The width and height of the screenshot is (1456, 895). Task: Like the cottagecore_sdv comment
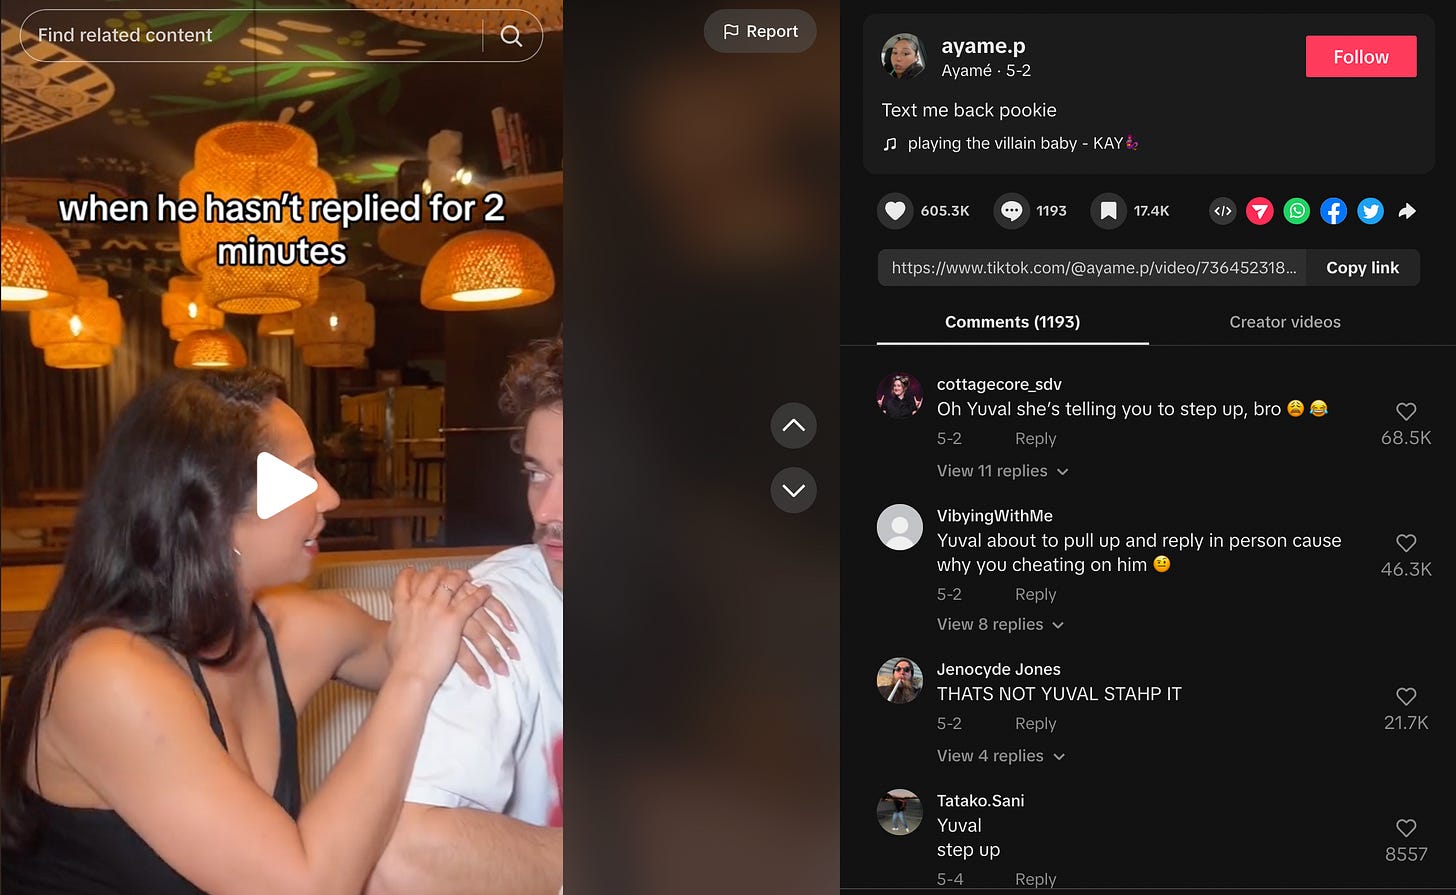point(1406,411)
